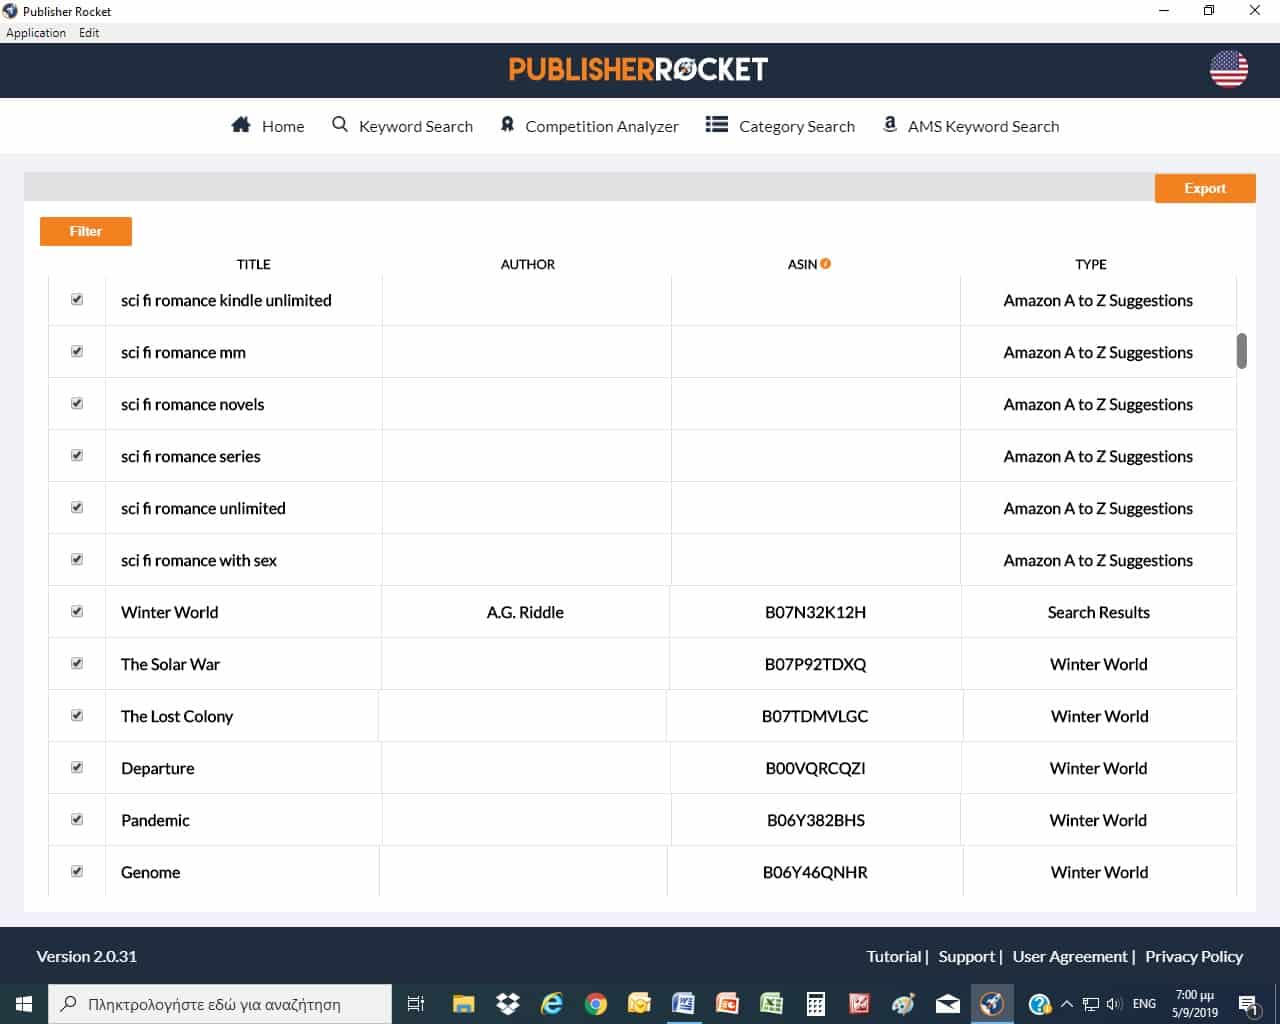This screenshot has height=1024, width=1280.
Task: Click the American flag language icon
Action: (x=1228, y=70)
